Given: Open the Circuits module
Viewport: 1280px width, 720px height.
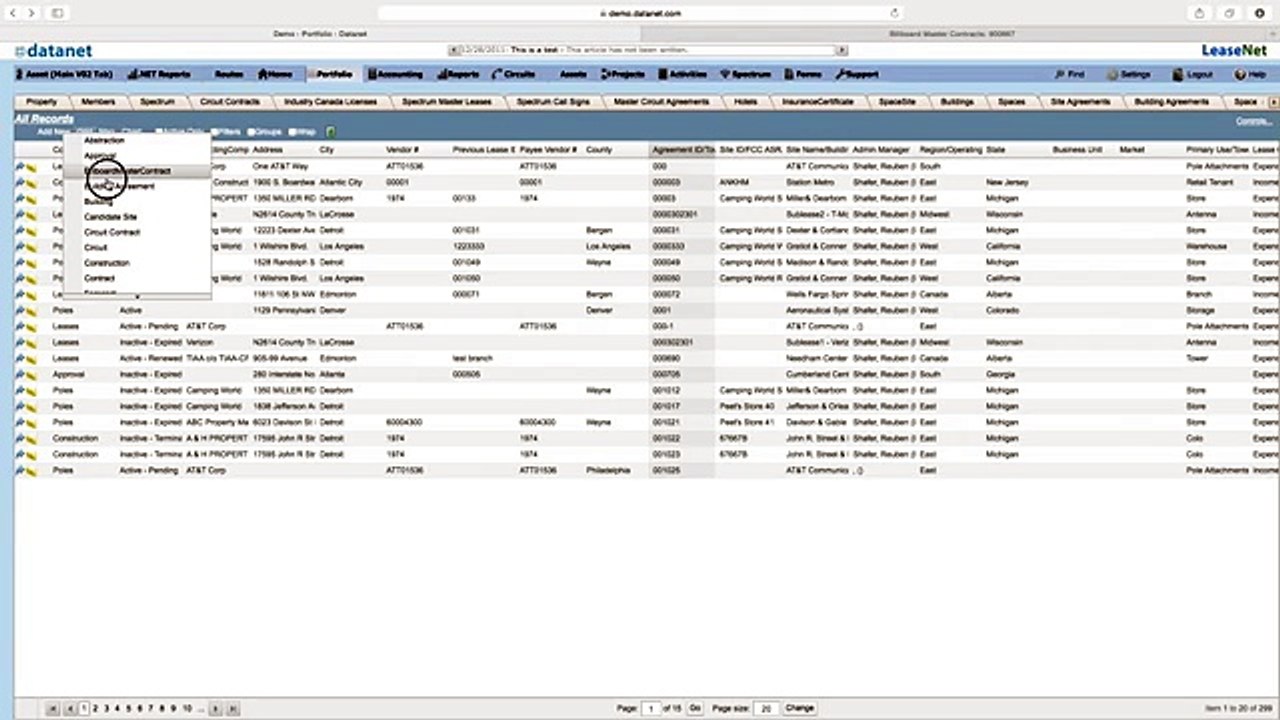Looking at the screenshot, I should [x=513, y=74].
